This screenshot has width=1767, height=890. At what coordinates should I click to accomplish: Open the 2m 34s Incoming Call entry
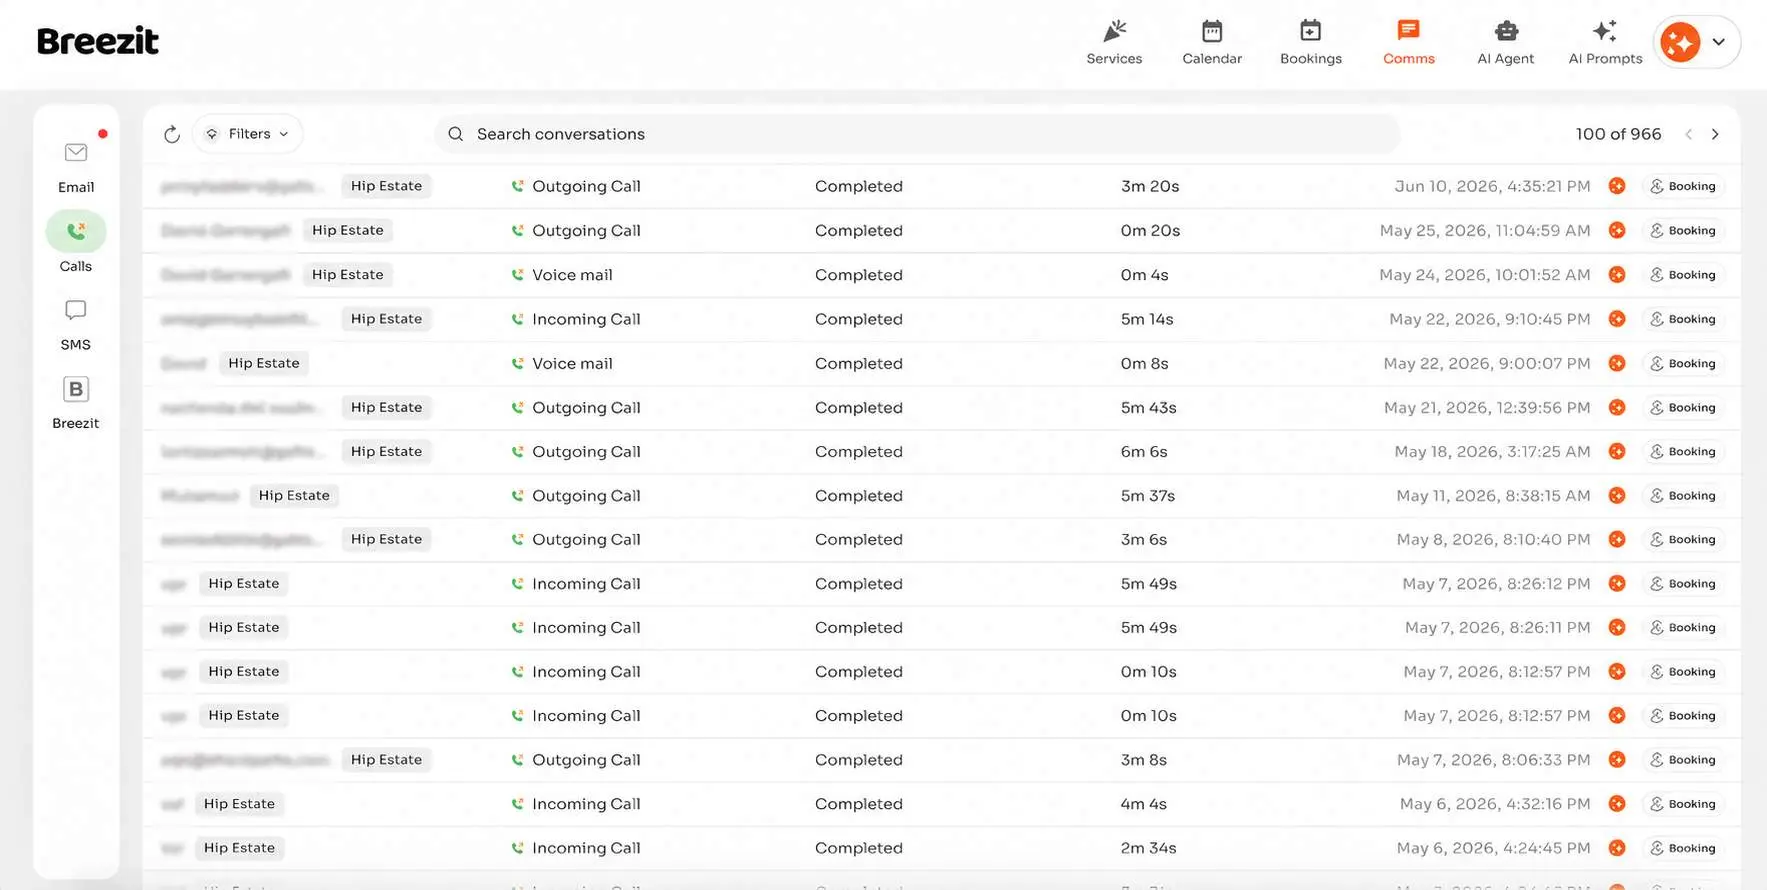[941, 848]
